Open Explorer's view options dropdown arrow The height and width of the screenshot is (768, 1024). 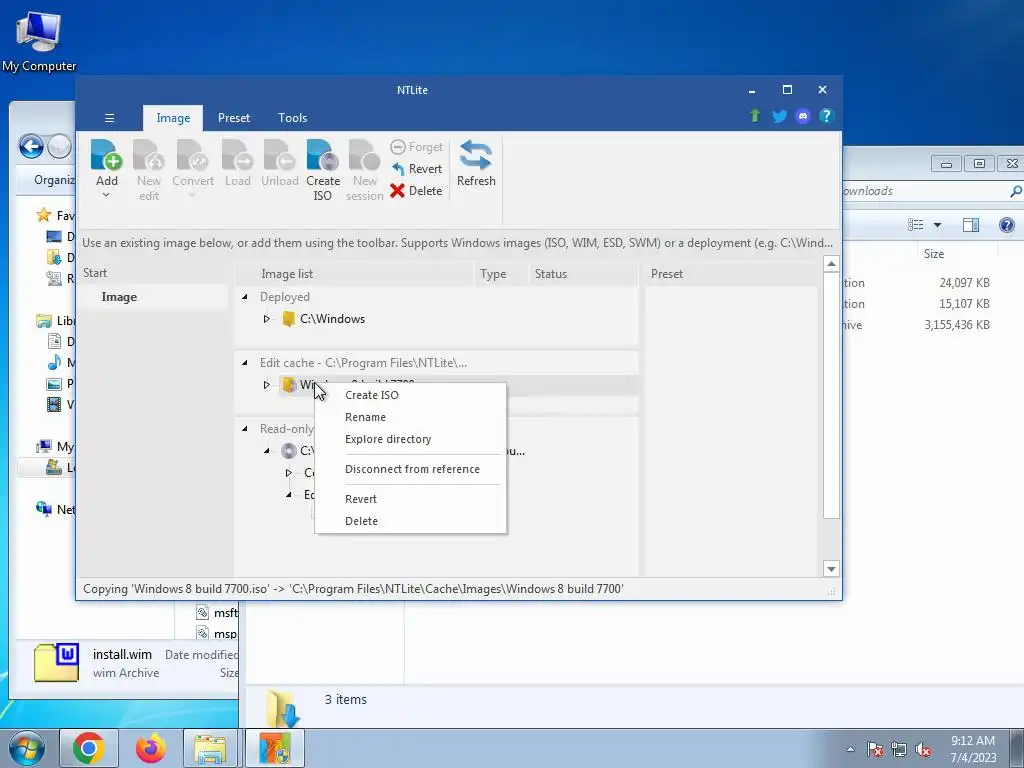click(x=937, y=225)
